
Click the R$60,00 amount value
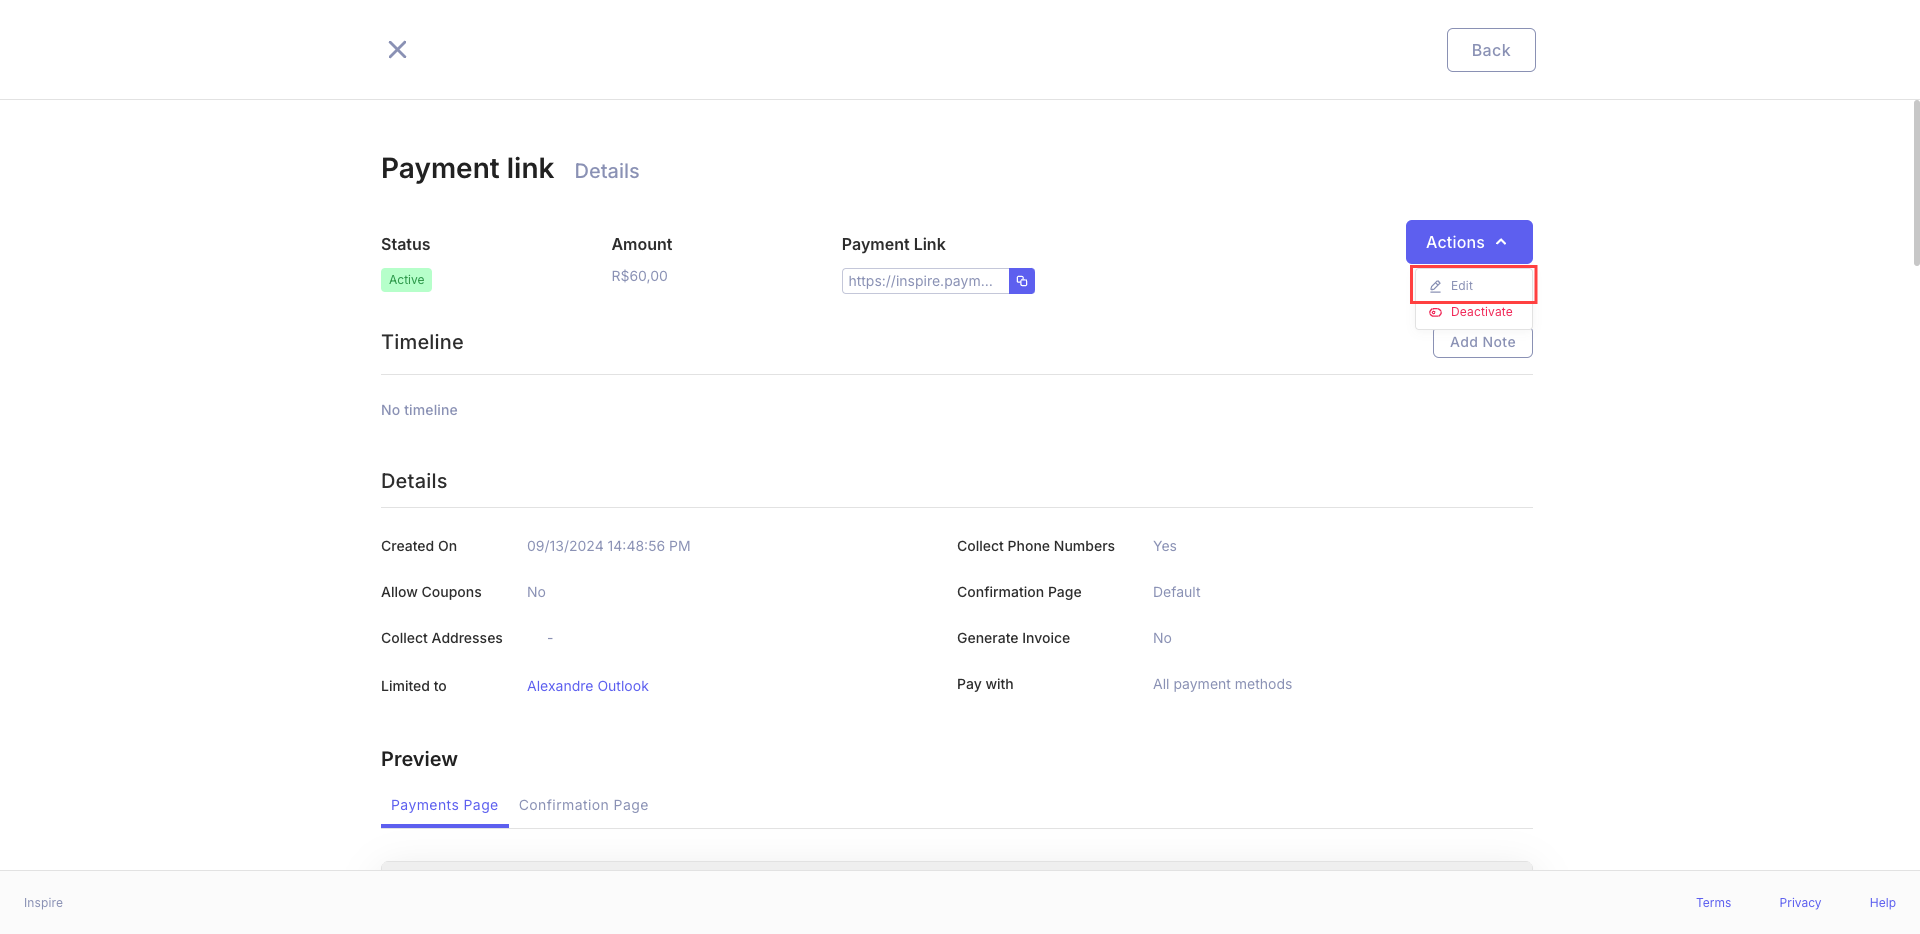[x=639, y=276]
